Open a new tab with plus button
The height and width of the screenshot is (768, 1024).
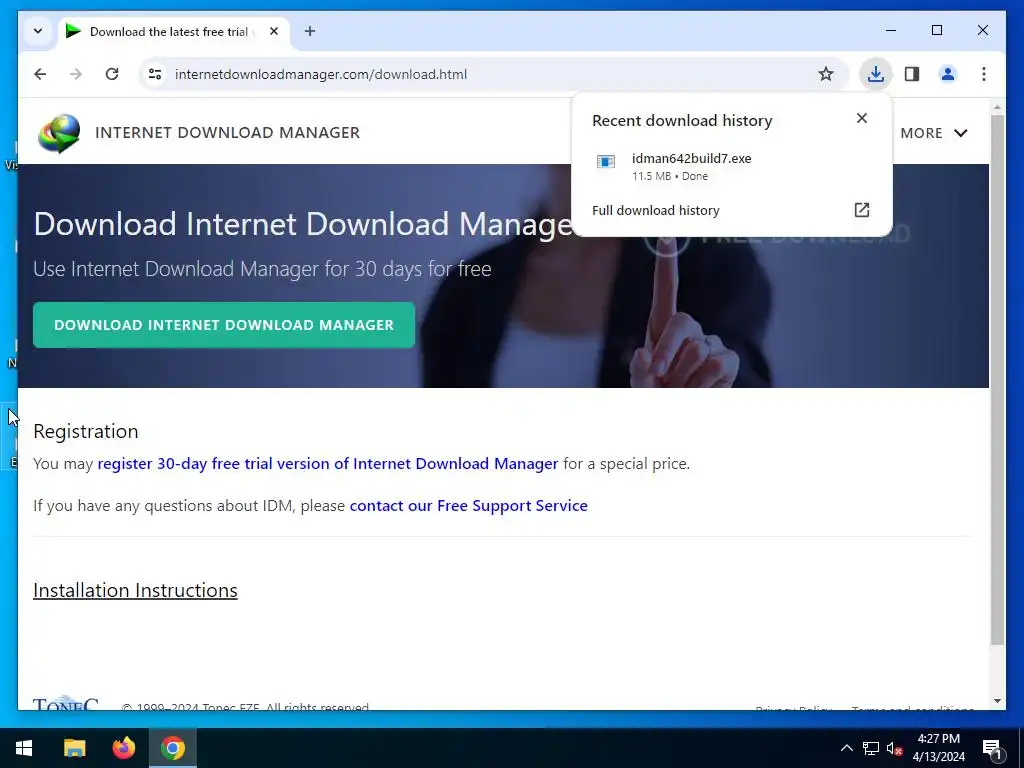(310, 31)
